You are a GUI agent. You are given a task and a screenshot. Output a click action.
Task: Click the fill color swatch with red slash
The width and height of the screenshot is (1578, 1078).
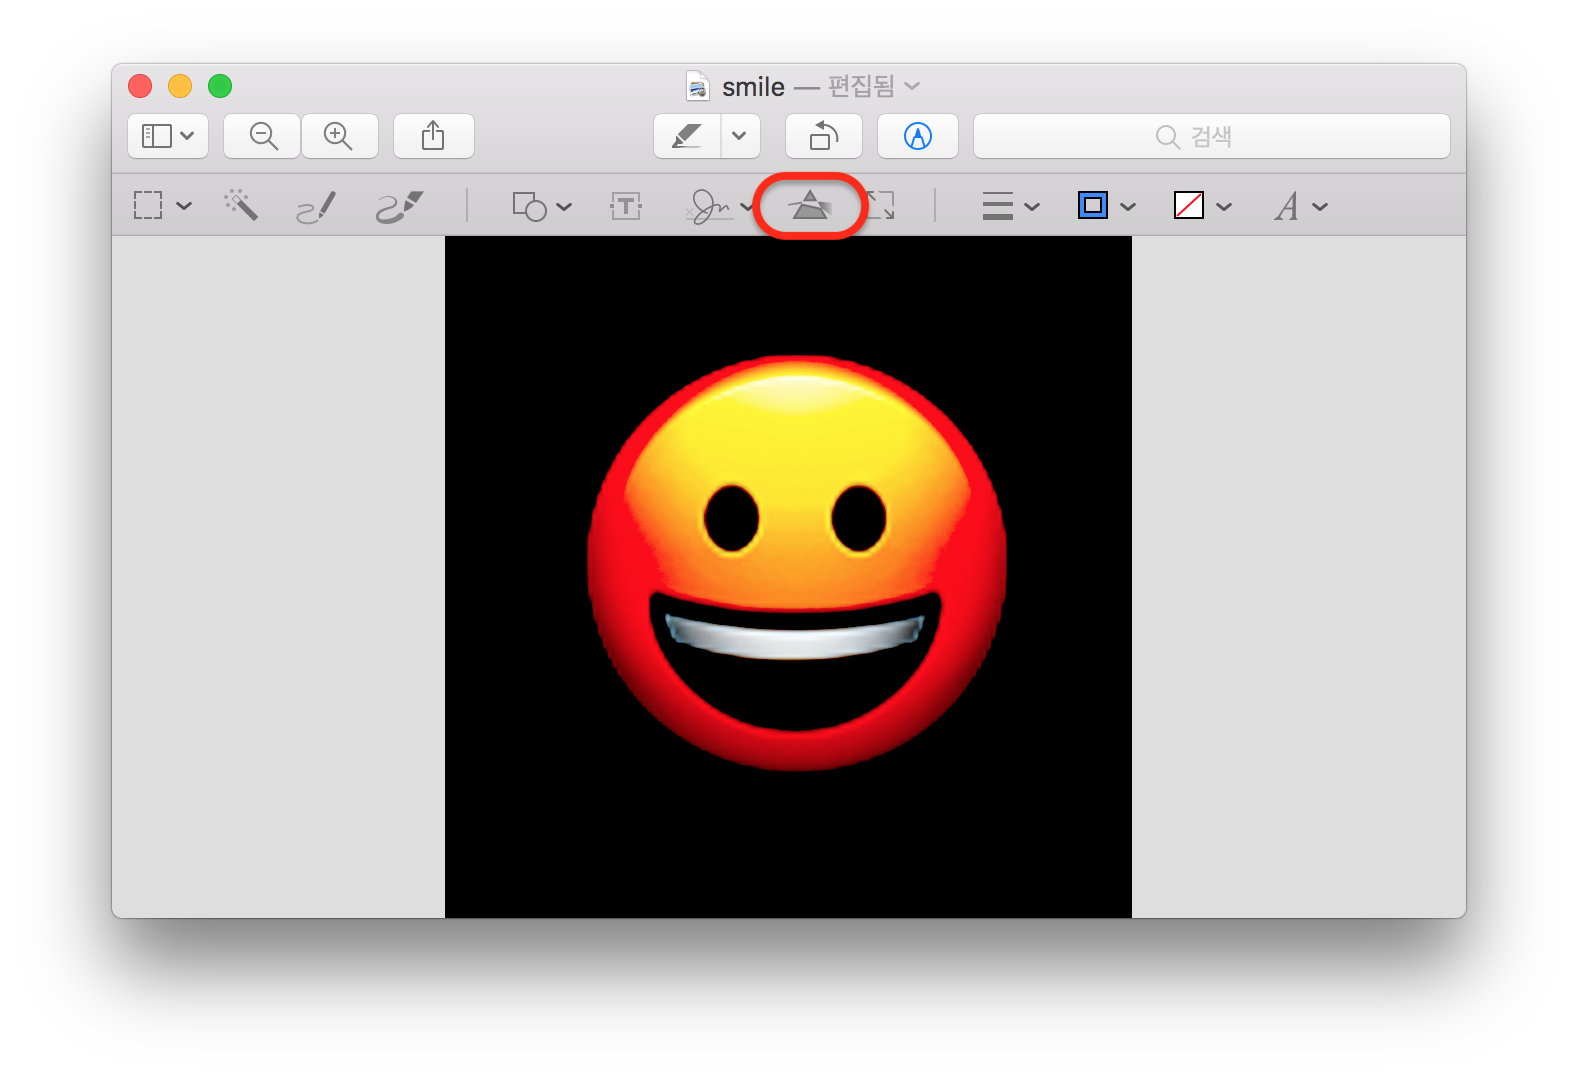(x=1189, y=205)
